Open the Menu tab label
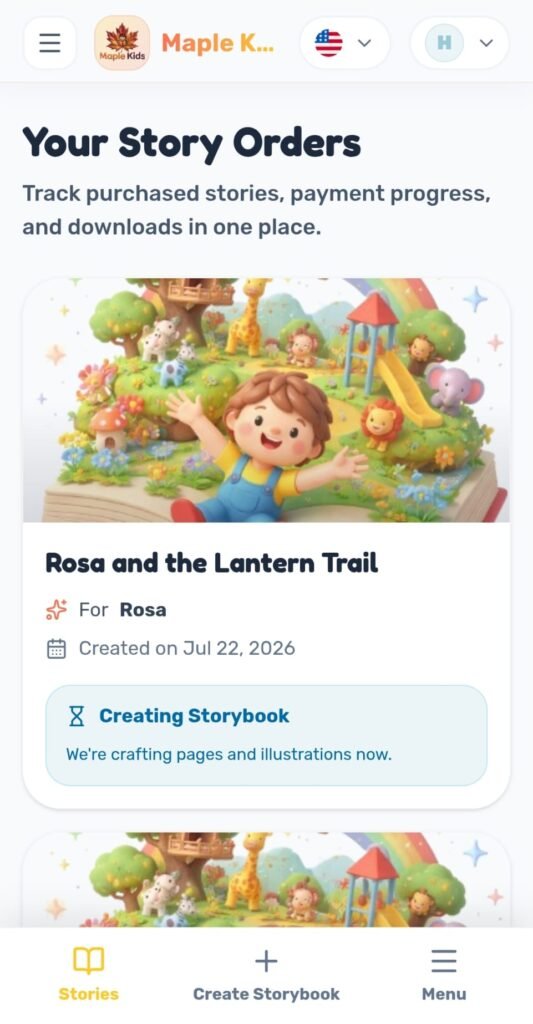Screen dimensions: 533x1024 coord(444,994)
